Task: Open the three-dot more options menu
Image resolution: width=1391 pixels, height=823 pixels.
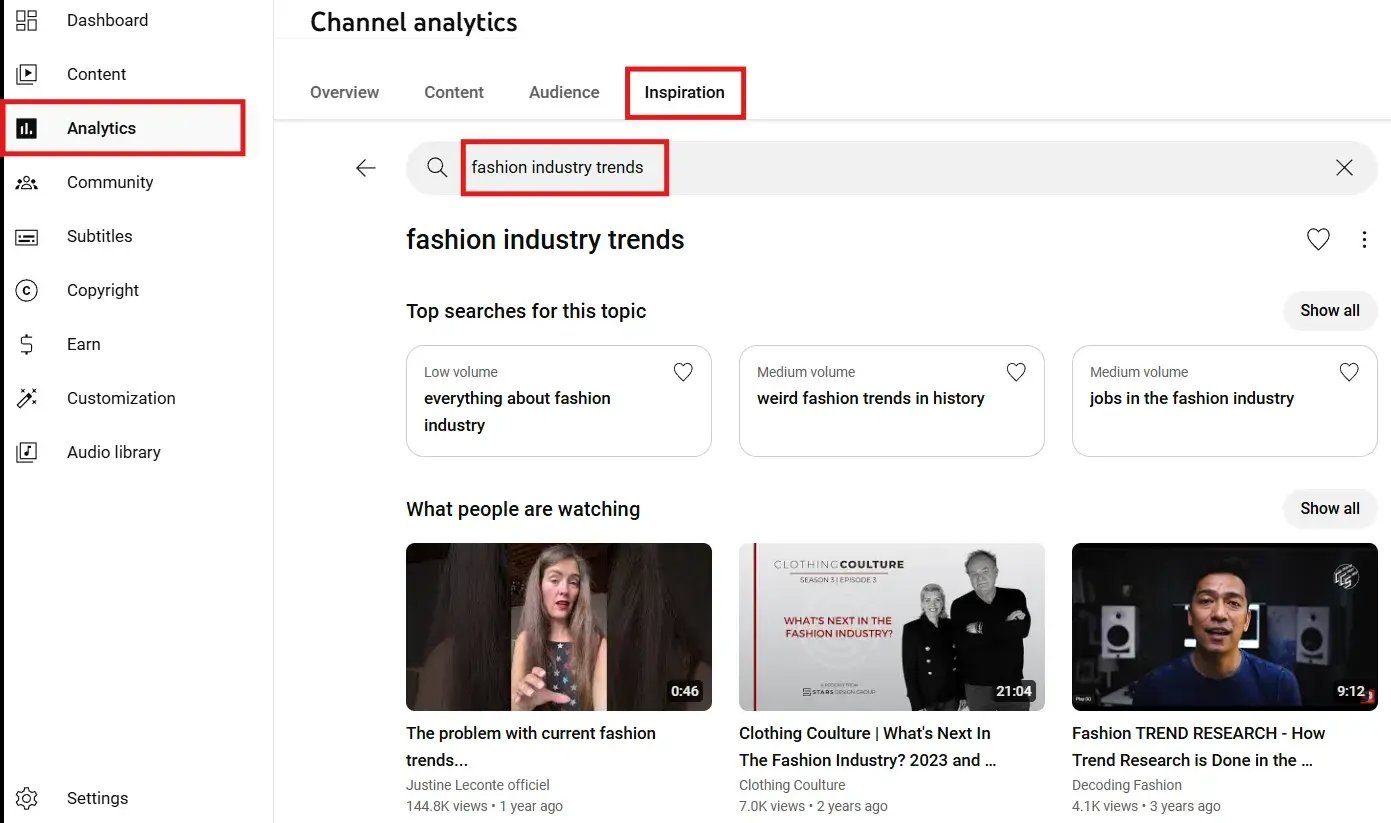Action: (x=1364, y=240)
